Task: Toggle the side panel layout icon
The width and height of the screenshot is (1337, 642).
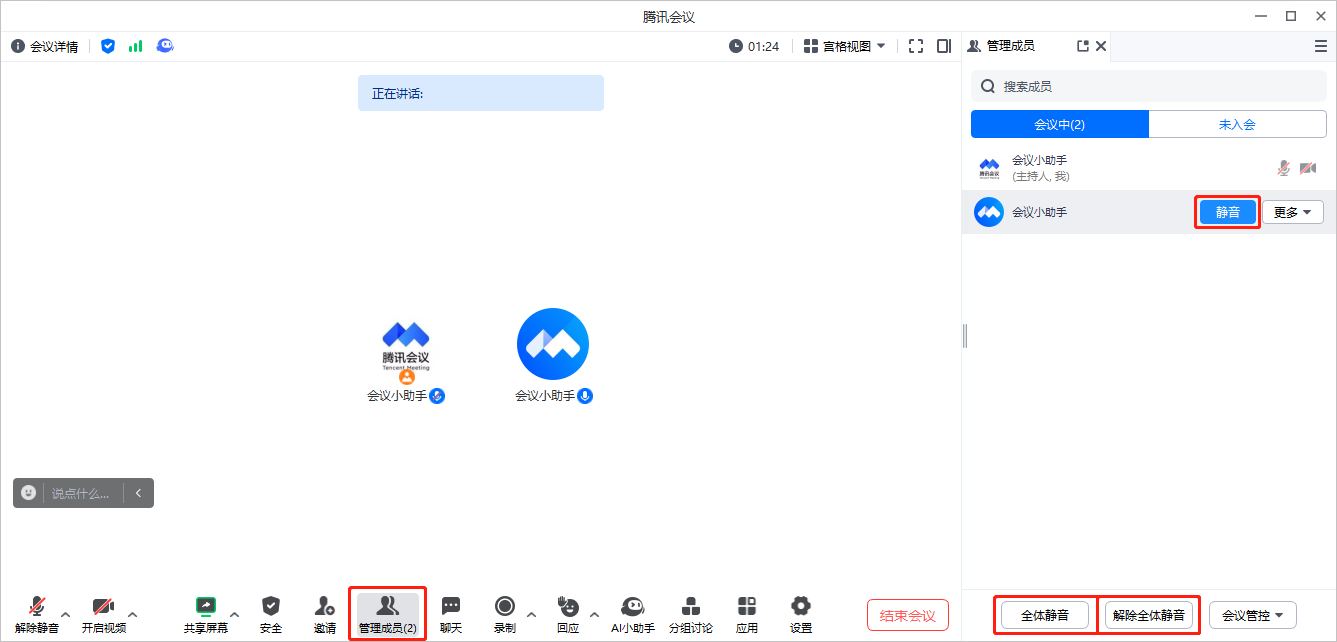Action: pos(944,46)
